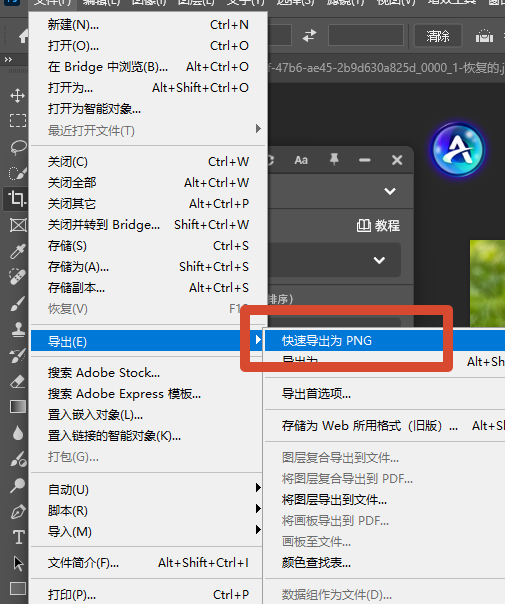
Task: Click the pin icon in floating panel
Action: [x=334, y=159]
